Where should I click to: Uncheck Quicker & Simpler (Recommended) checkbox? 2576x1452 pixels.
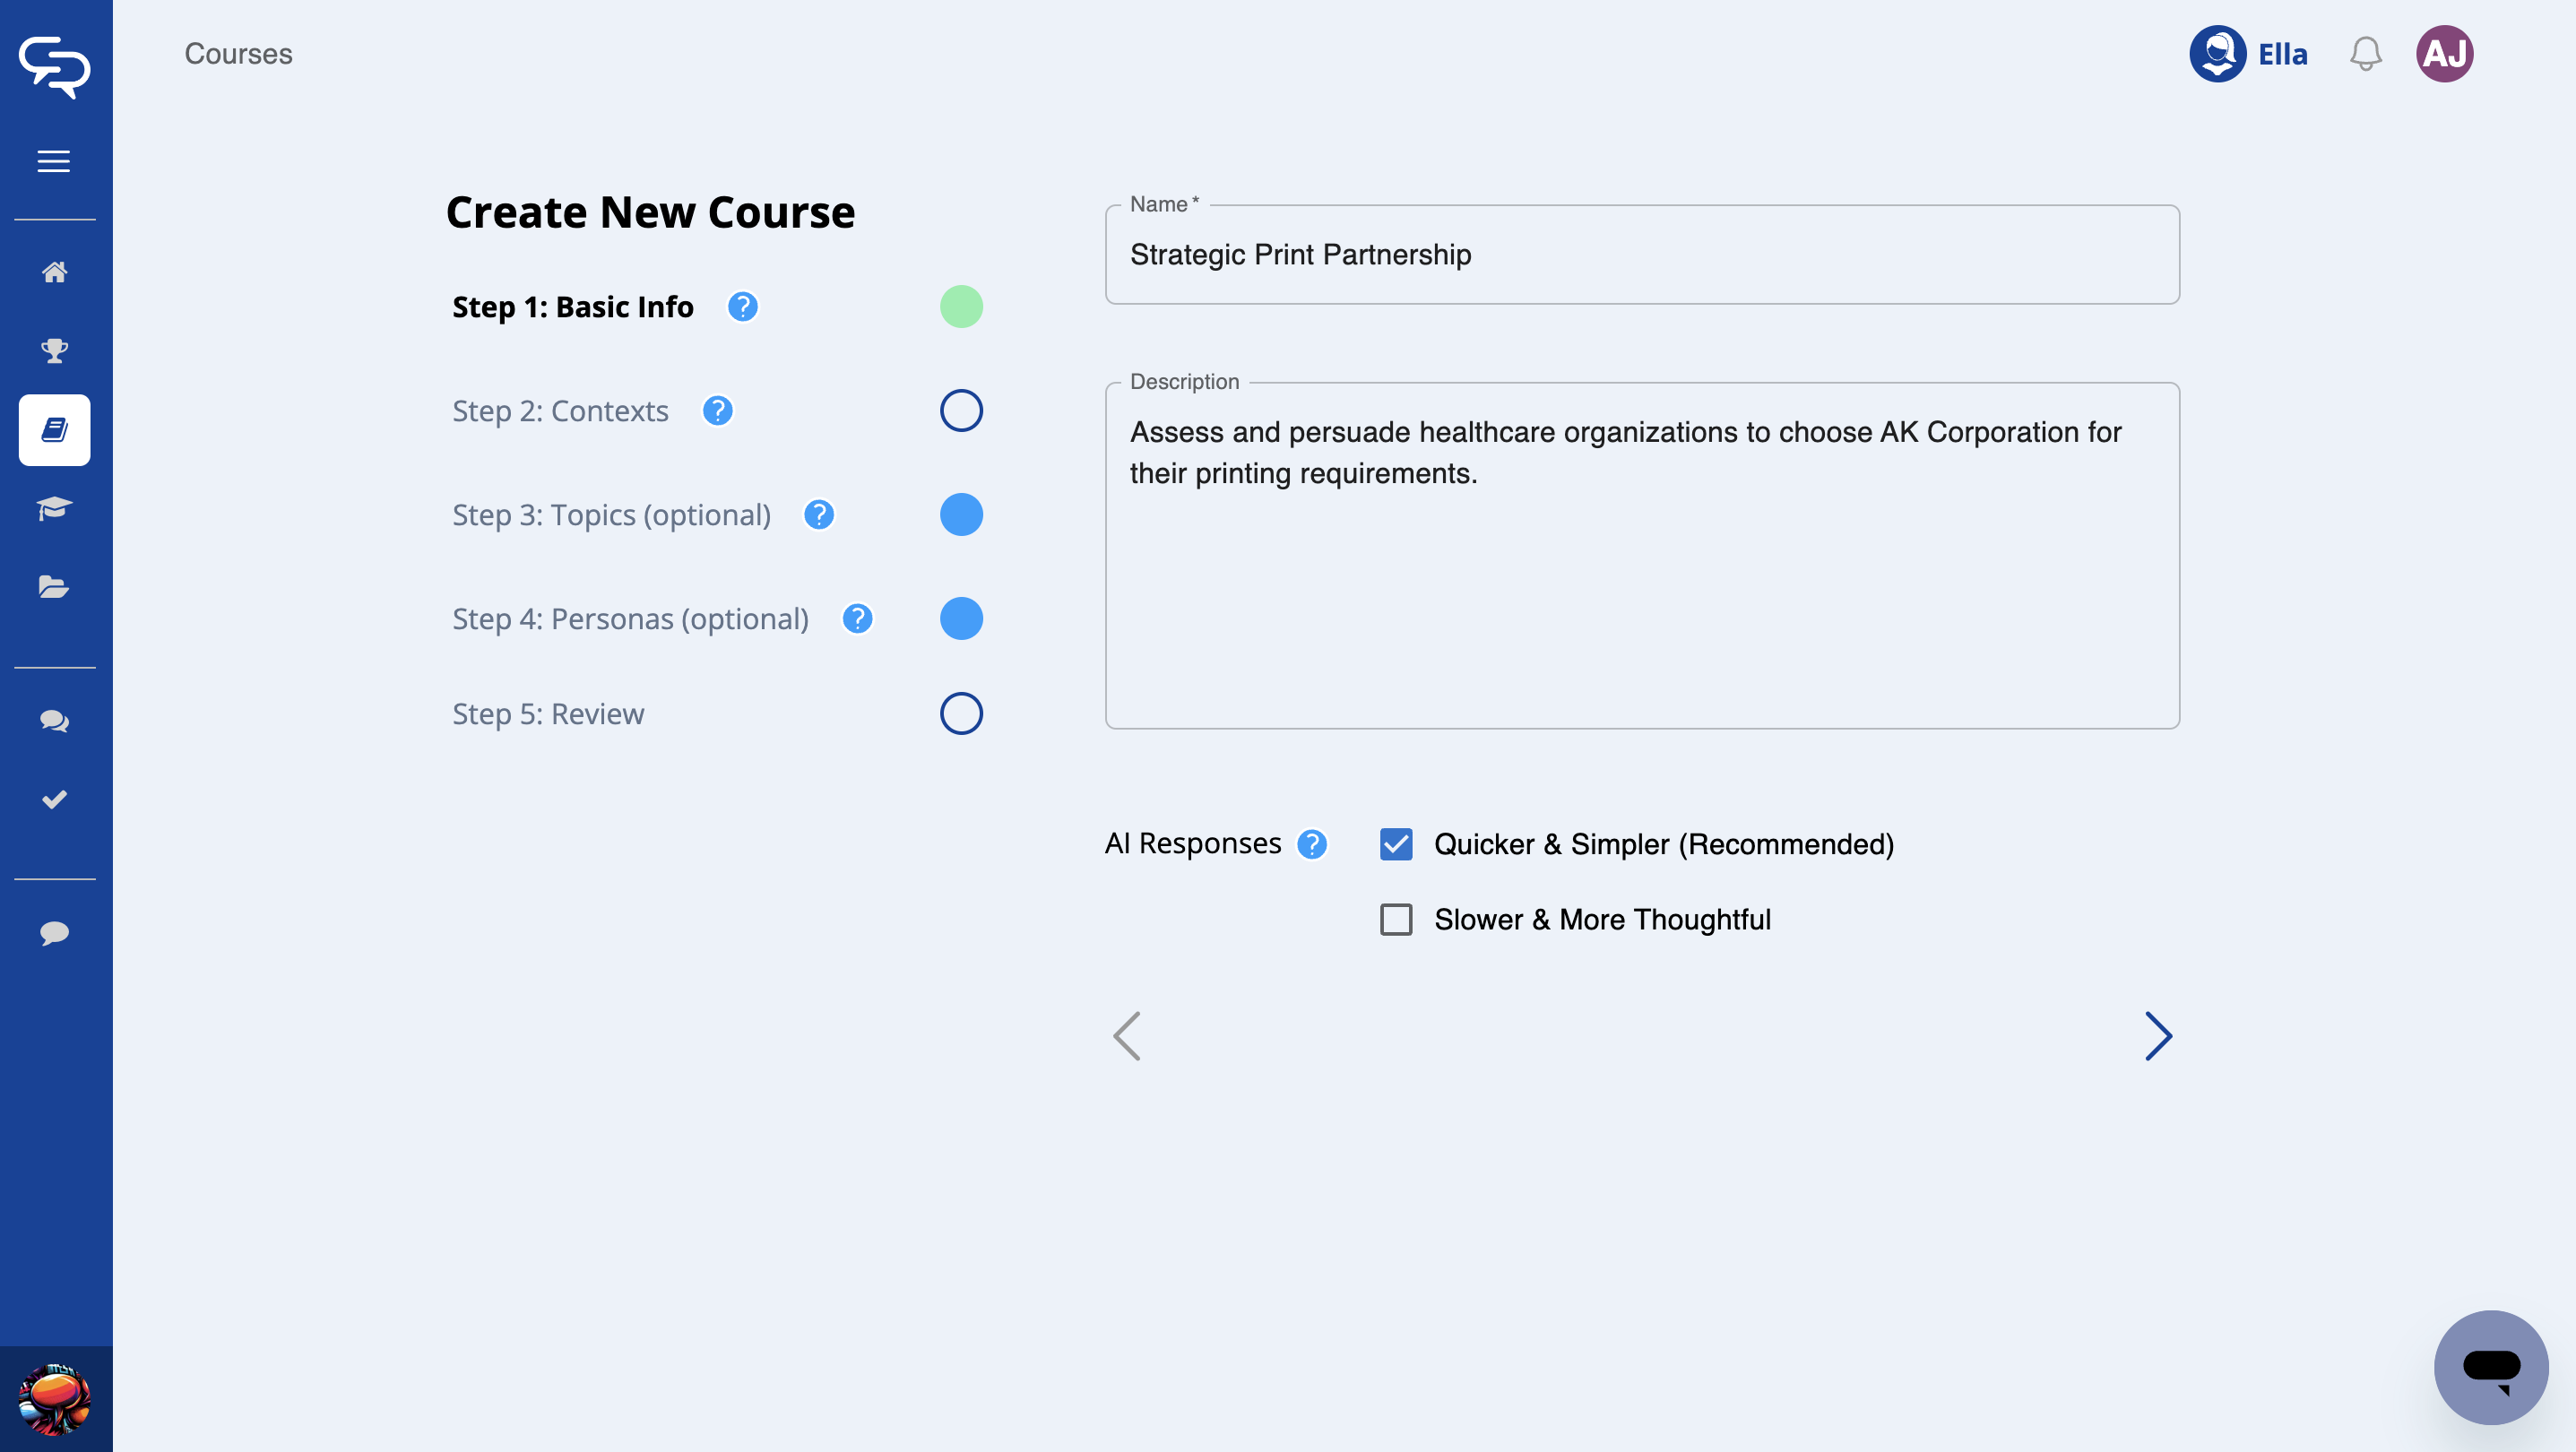pyautogui.click(x=1396, y=845)
